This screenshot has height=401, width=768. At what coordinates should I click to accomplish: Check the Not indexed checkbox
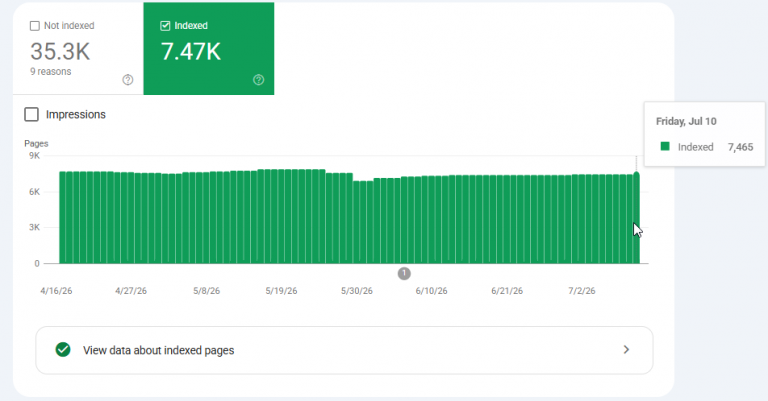click(x=35, y=26)
